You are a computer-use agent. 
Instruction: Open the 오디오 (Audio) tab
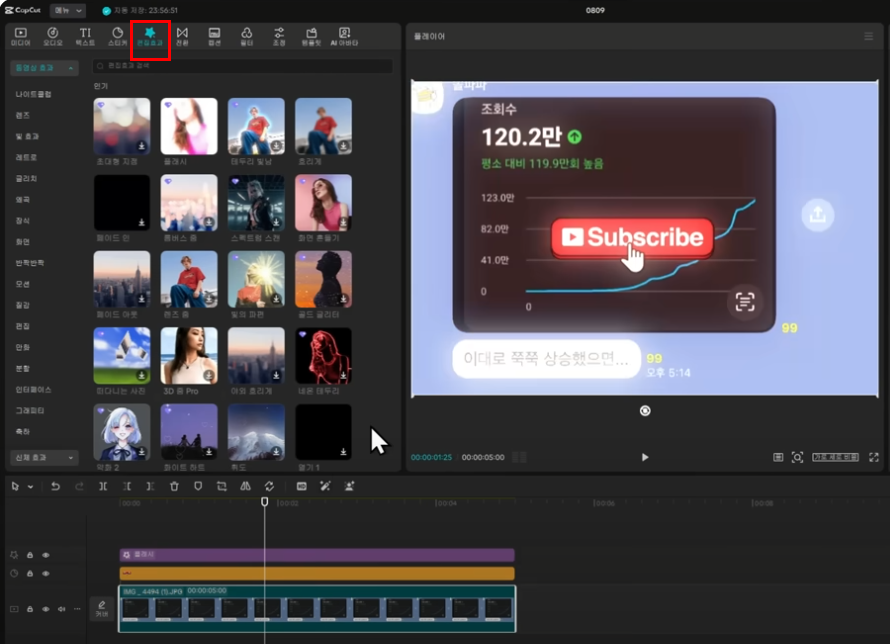pyautogui.click(x=53, y=36)
